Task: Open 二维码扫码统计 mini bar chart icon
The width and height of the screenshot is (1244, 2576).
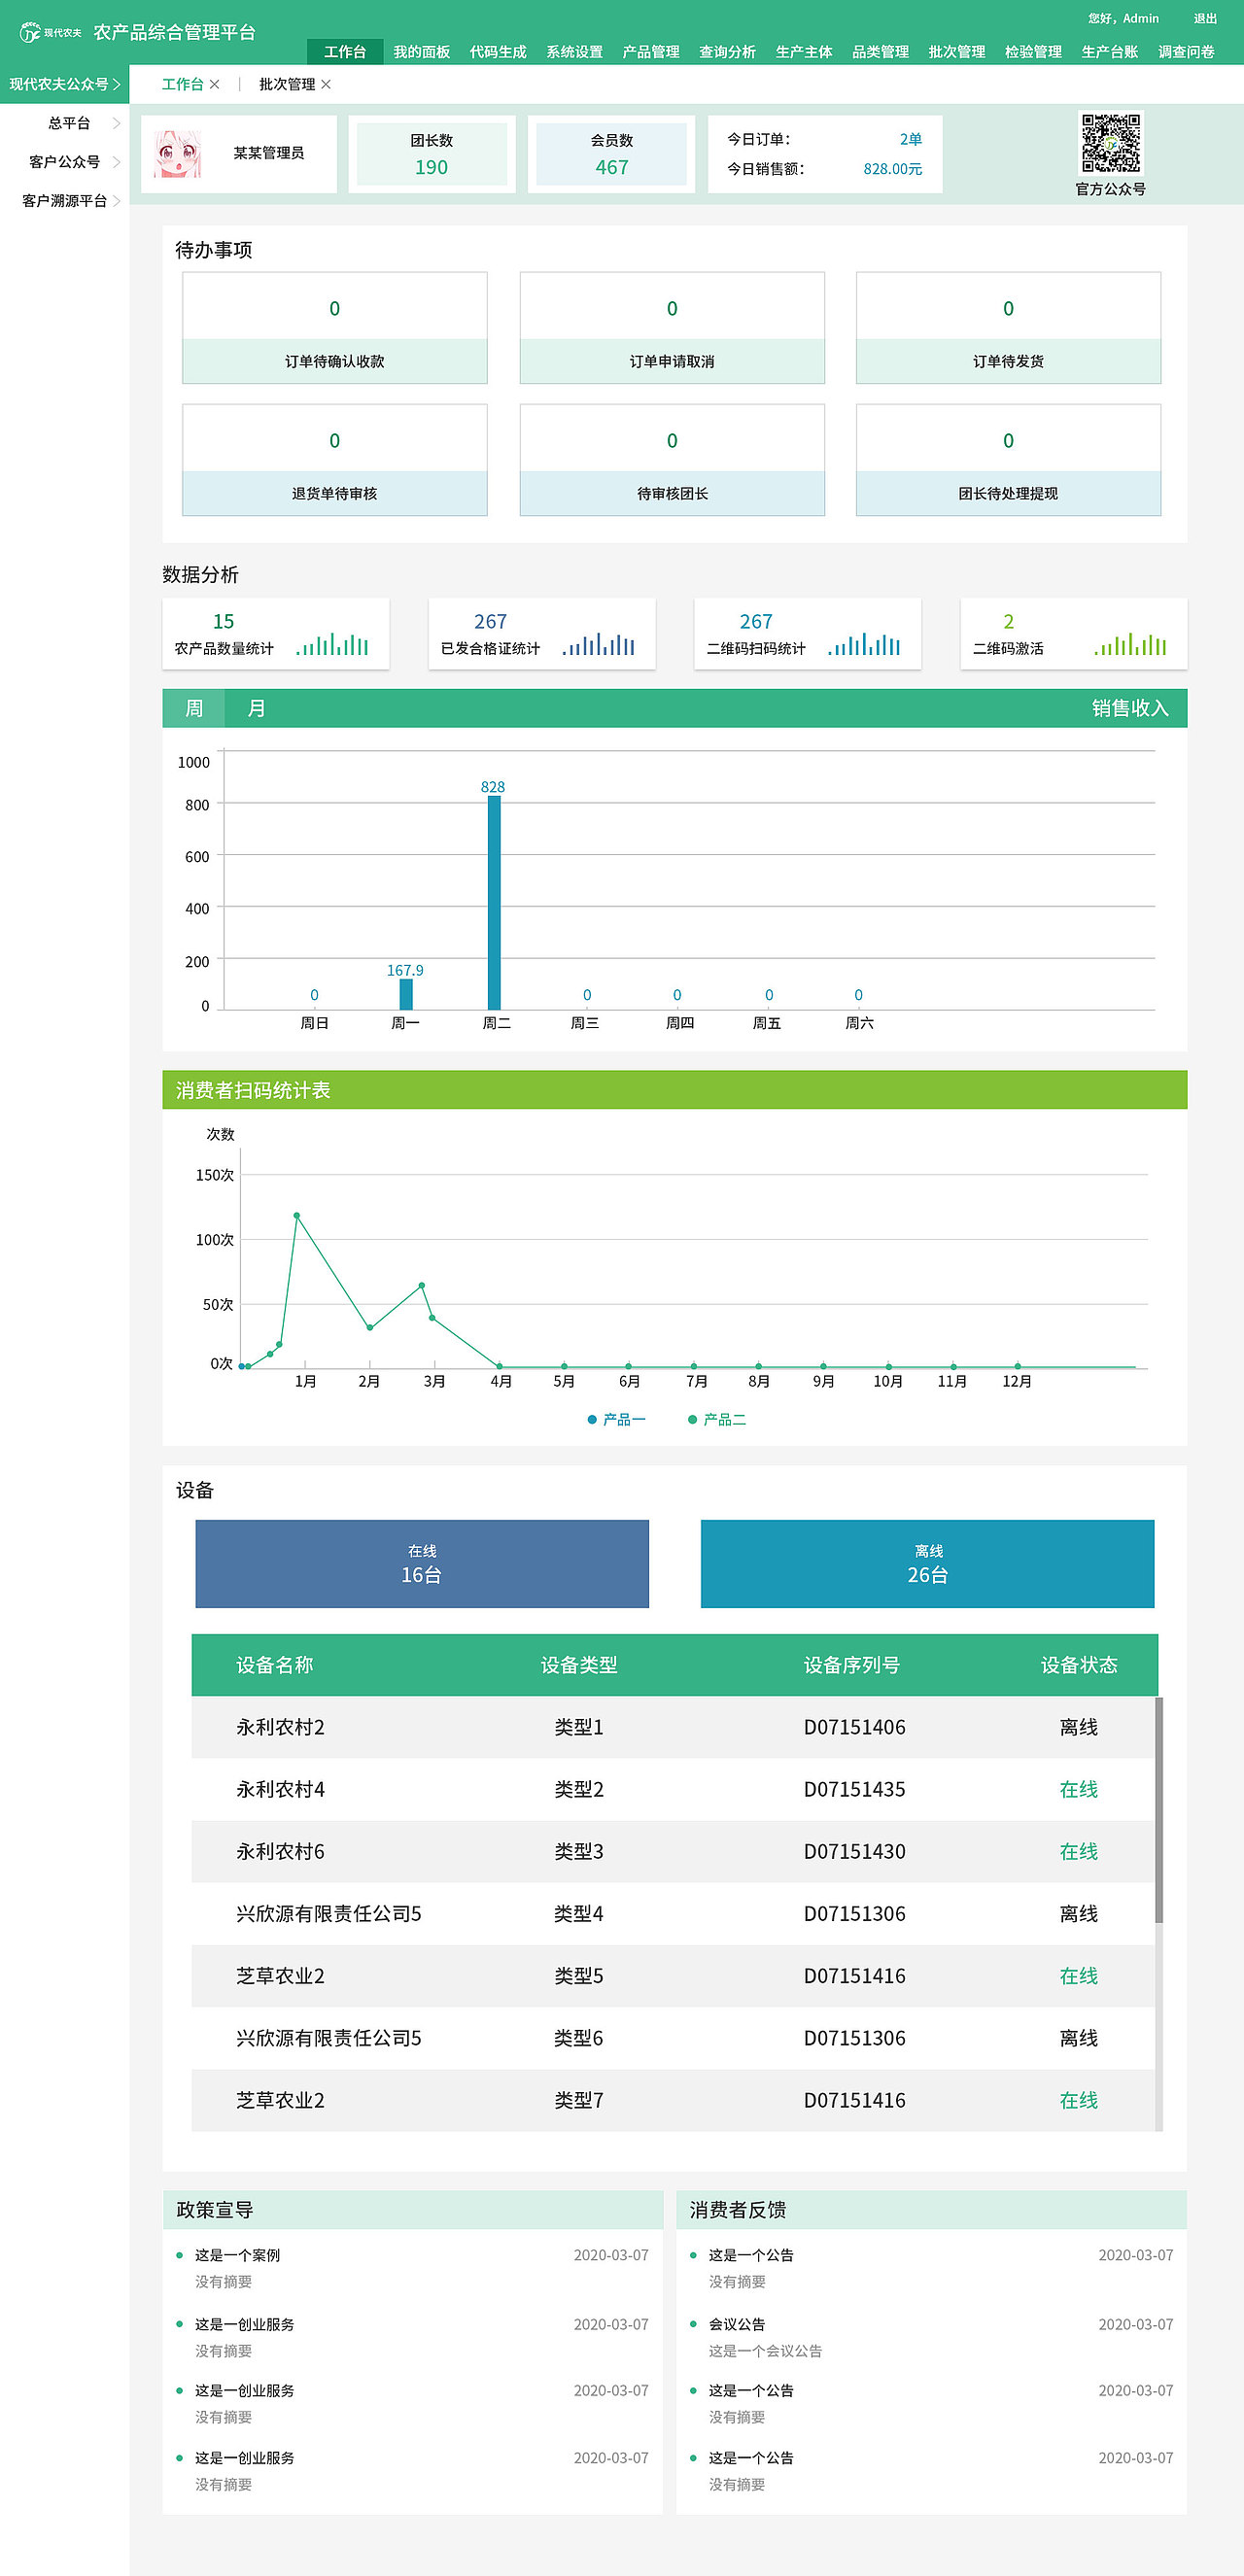Action: (x=864, y=643)
